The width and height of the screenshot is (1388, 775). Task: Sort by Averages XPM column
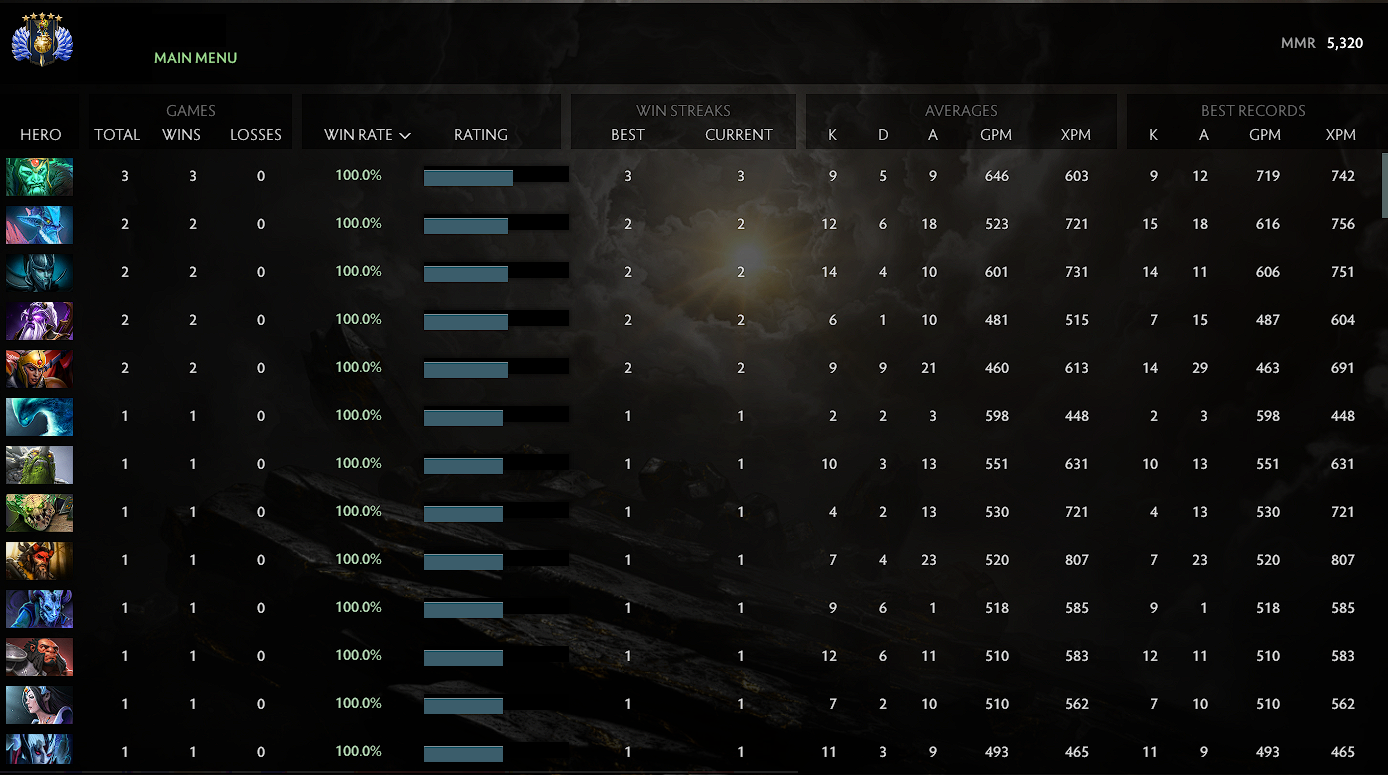(x=1076, y=135)
